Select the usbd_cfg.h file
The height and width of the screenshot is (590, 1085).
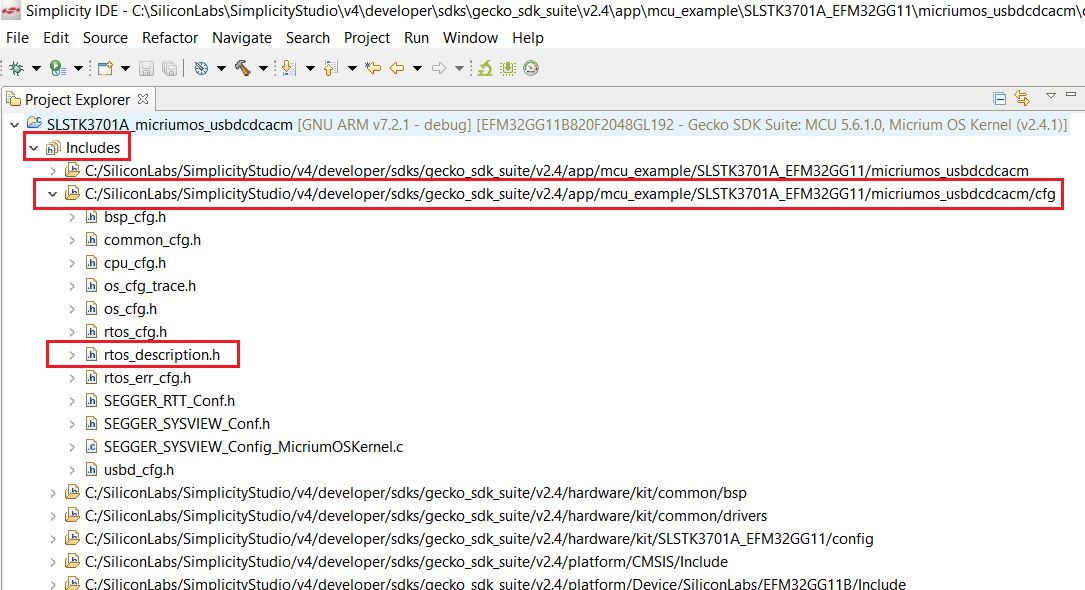pos(138,470)
